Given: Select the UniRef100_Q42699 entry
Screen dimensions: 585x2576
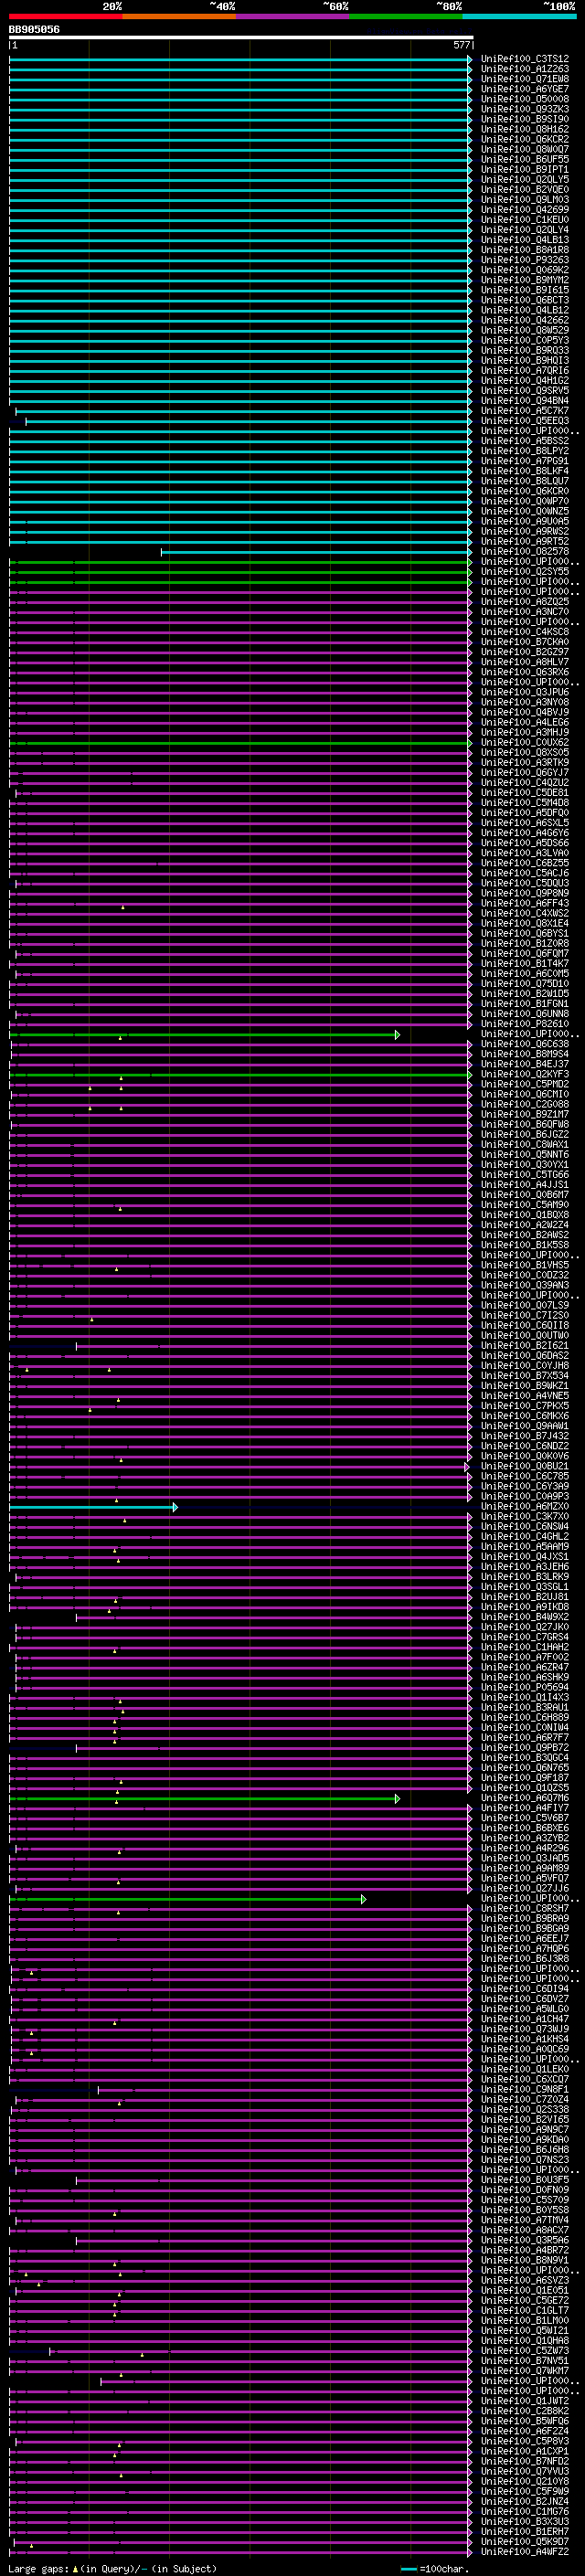Looking at the screenshot, I should [525, 210].
